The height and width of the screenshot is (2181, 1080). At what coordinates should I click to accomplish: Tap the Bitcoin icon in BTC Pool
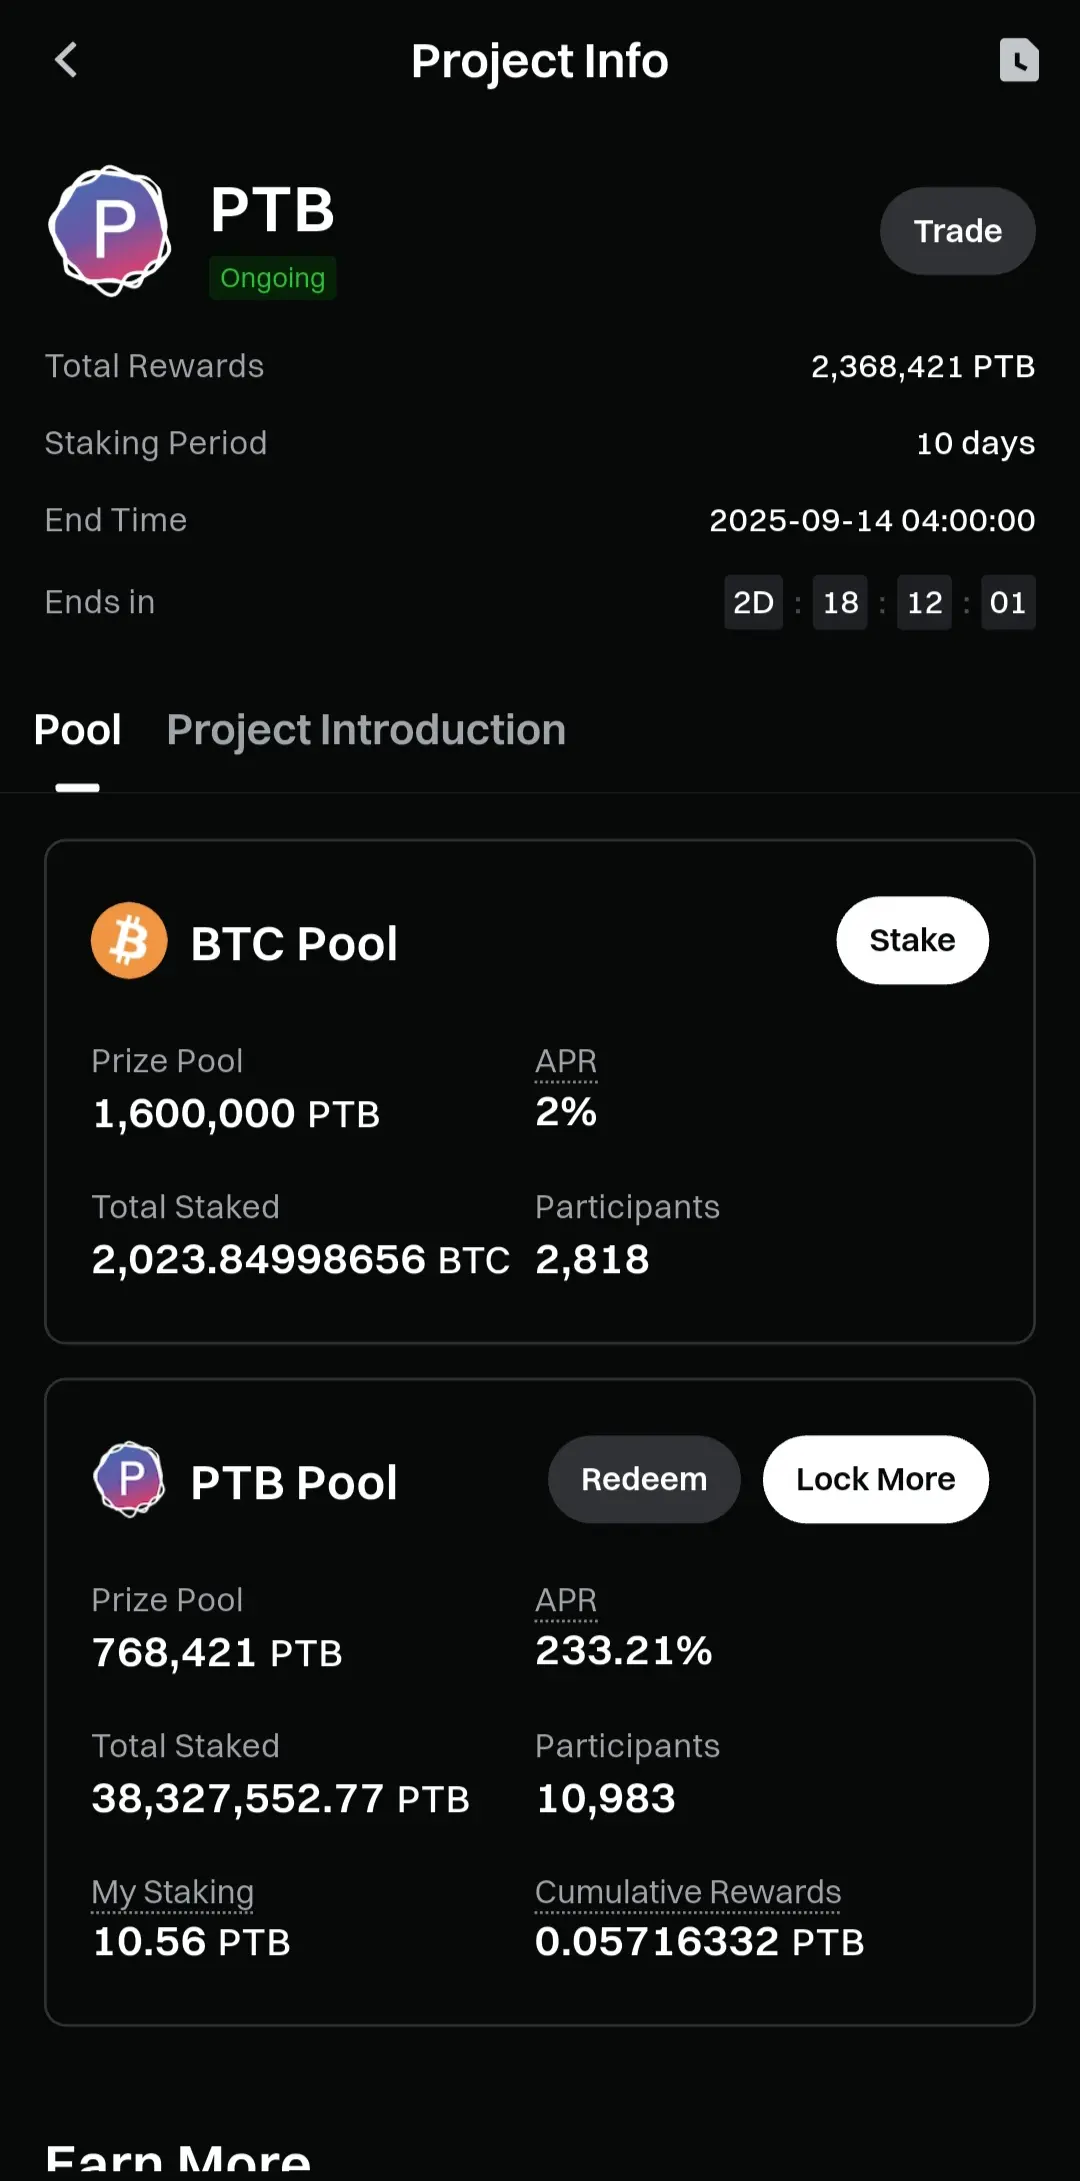129,941
